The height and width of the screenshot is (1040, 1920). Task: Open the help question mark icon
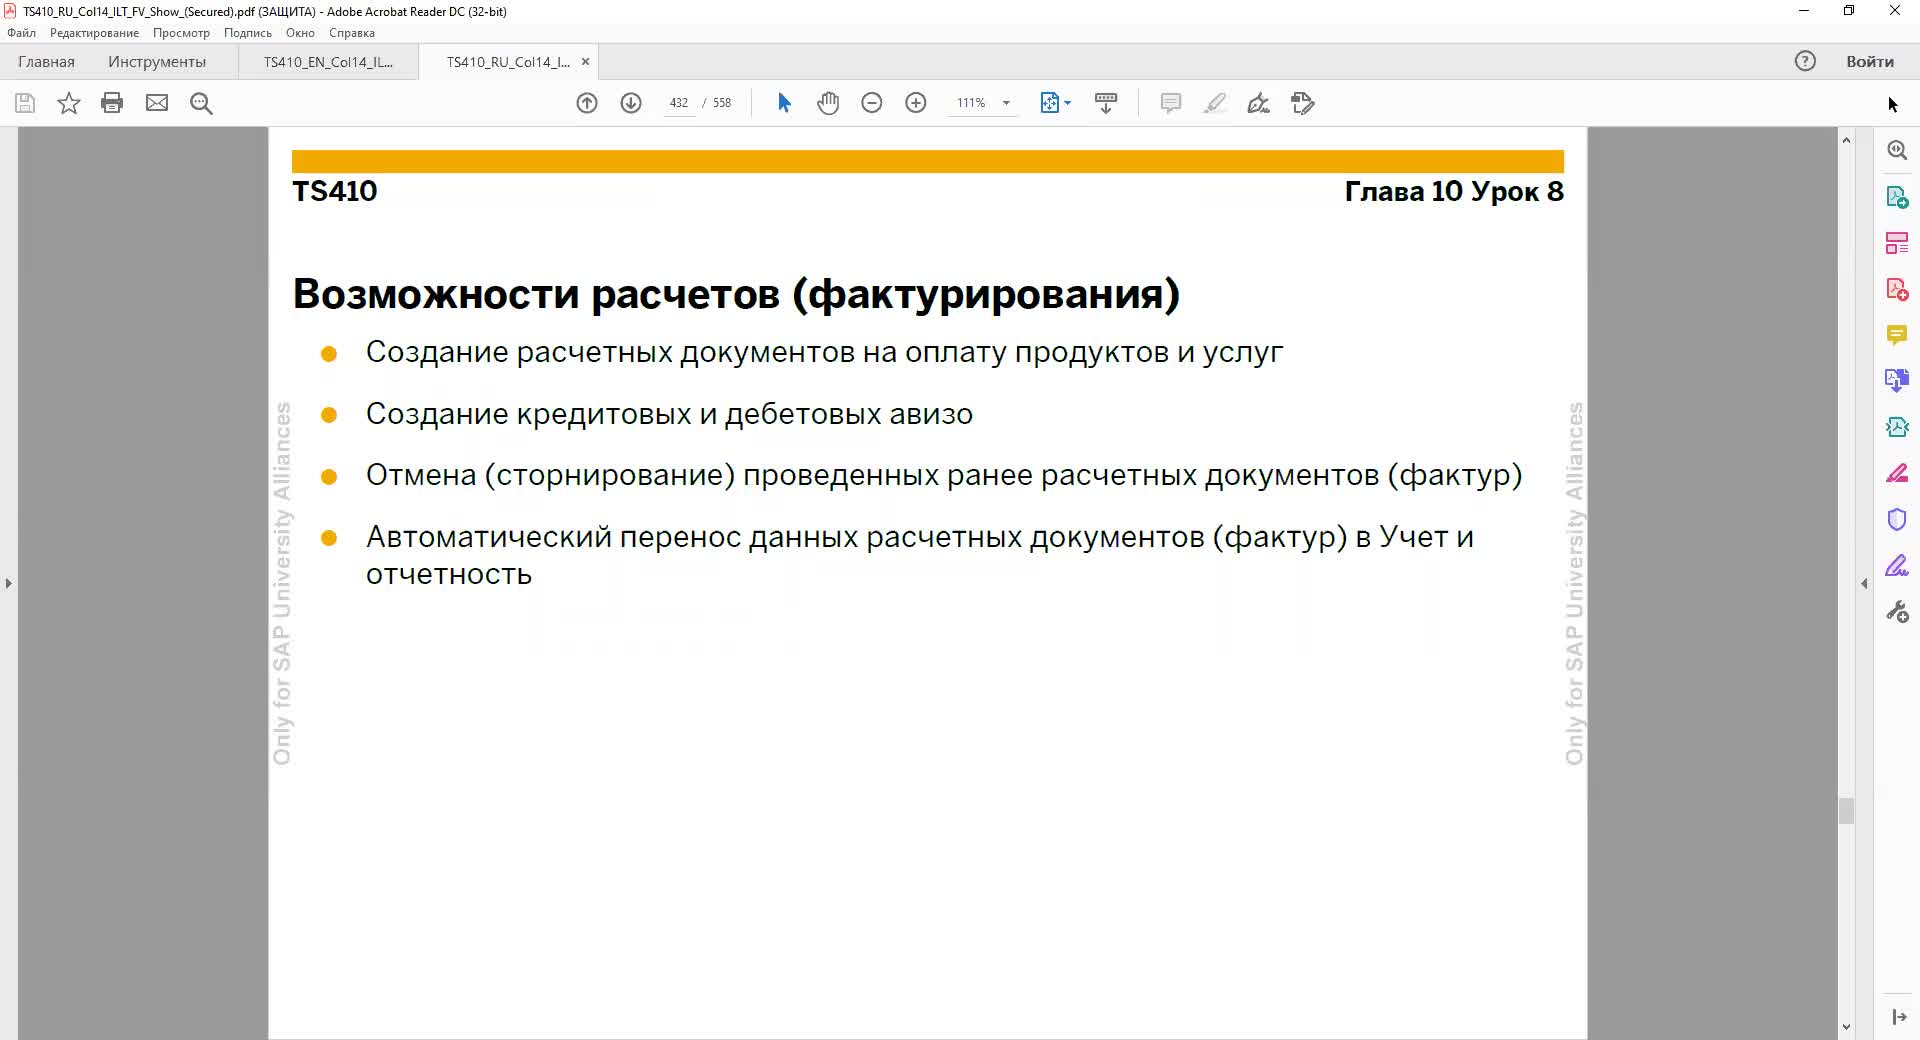point(1805,61)
